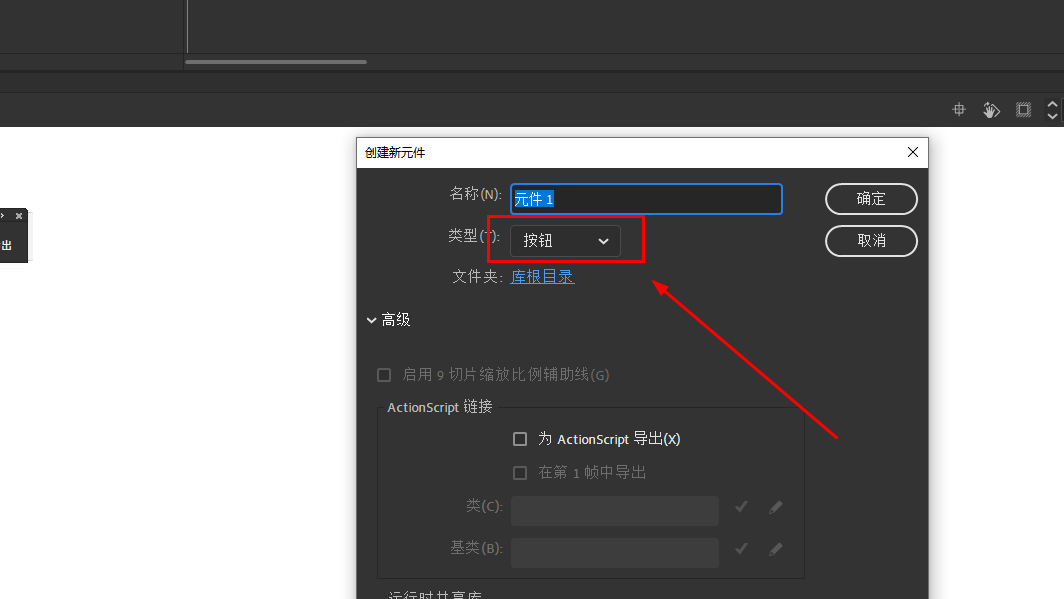Click edit pencil icon beside 基类(B) field
Screen dimensions: 1064x599
click(776, 549)
